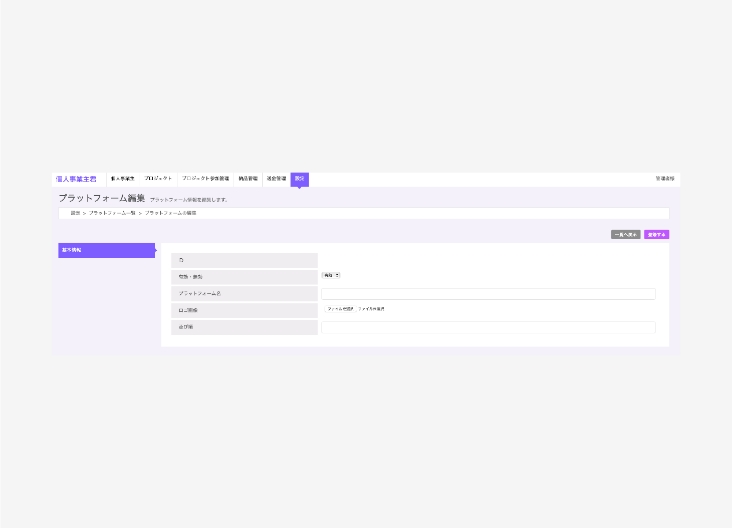
Task: Select the nav tab left of the purple tab
Action: click(276, 179)
